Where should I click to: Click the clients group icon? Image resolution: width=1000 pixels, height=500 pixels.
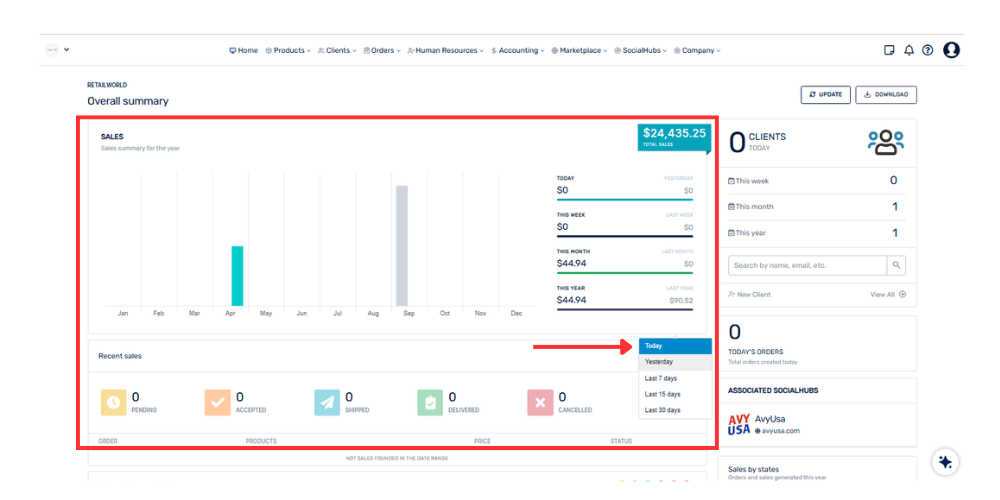[885, 143]
